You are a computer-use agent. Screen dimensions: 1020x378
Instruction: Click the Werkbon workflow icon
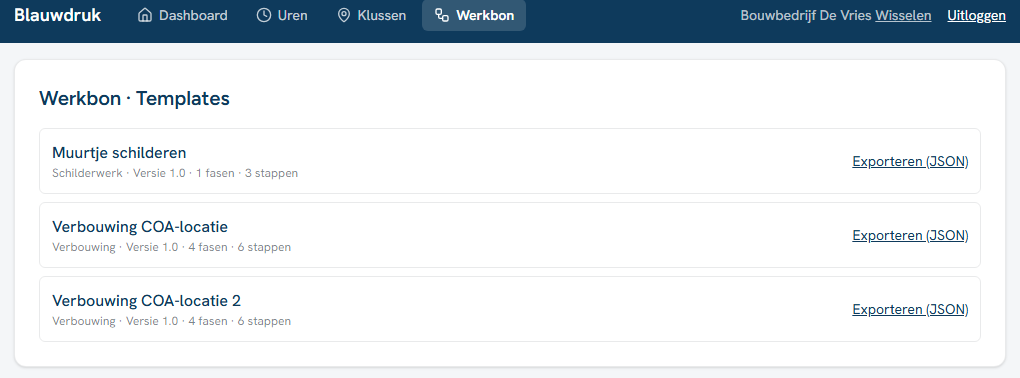(442, 15)
